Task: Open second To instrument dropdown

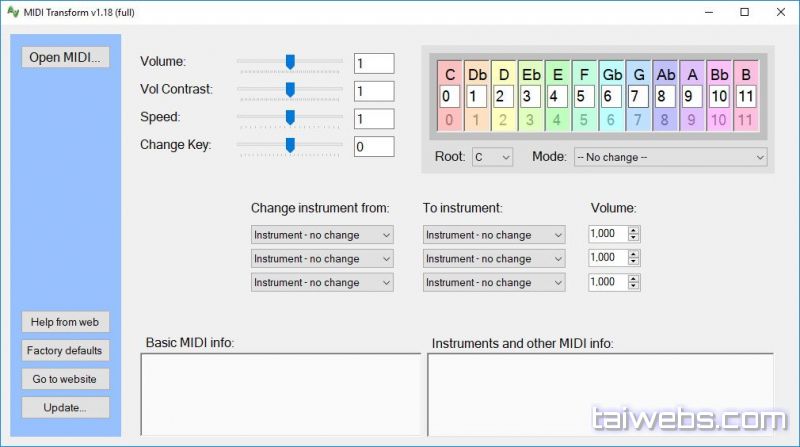Action: pos(494,258)
